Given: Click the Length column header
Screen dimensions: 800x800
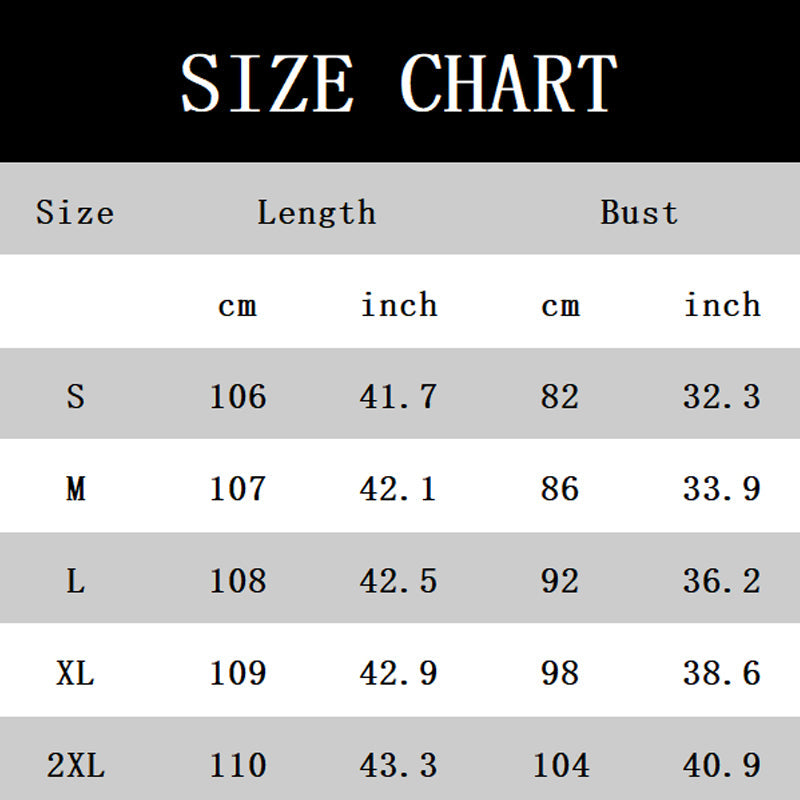Looking at the screenshot, I should [x=316, y=212].
